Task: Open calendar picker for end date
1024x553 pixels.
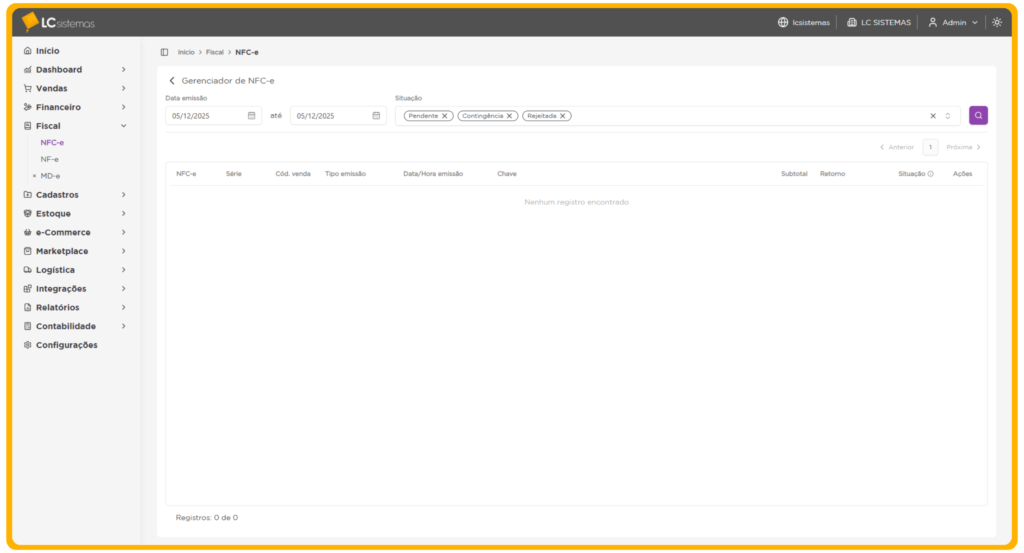Action: [x=376, y=116]
